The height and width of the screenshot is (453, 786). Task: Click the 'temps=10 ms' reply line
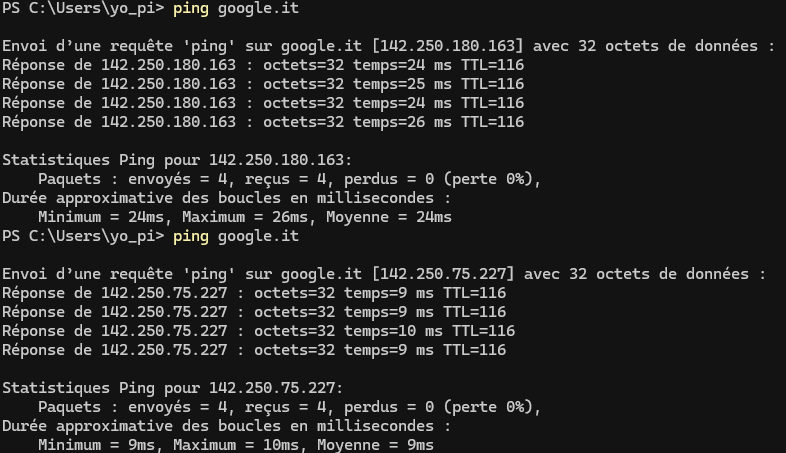coord(259,331)
